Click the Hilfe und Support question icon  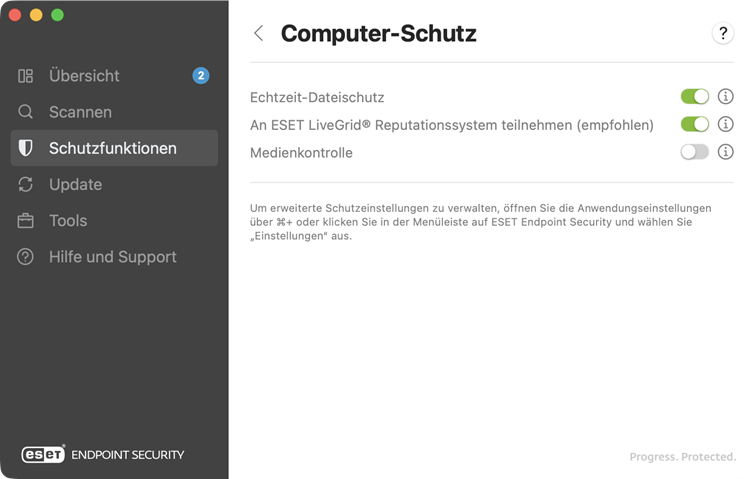click(26, 257)
